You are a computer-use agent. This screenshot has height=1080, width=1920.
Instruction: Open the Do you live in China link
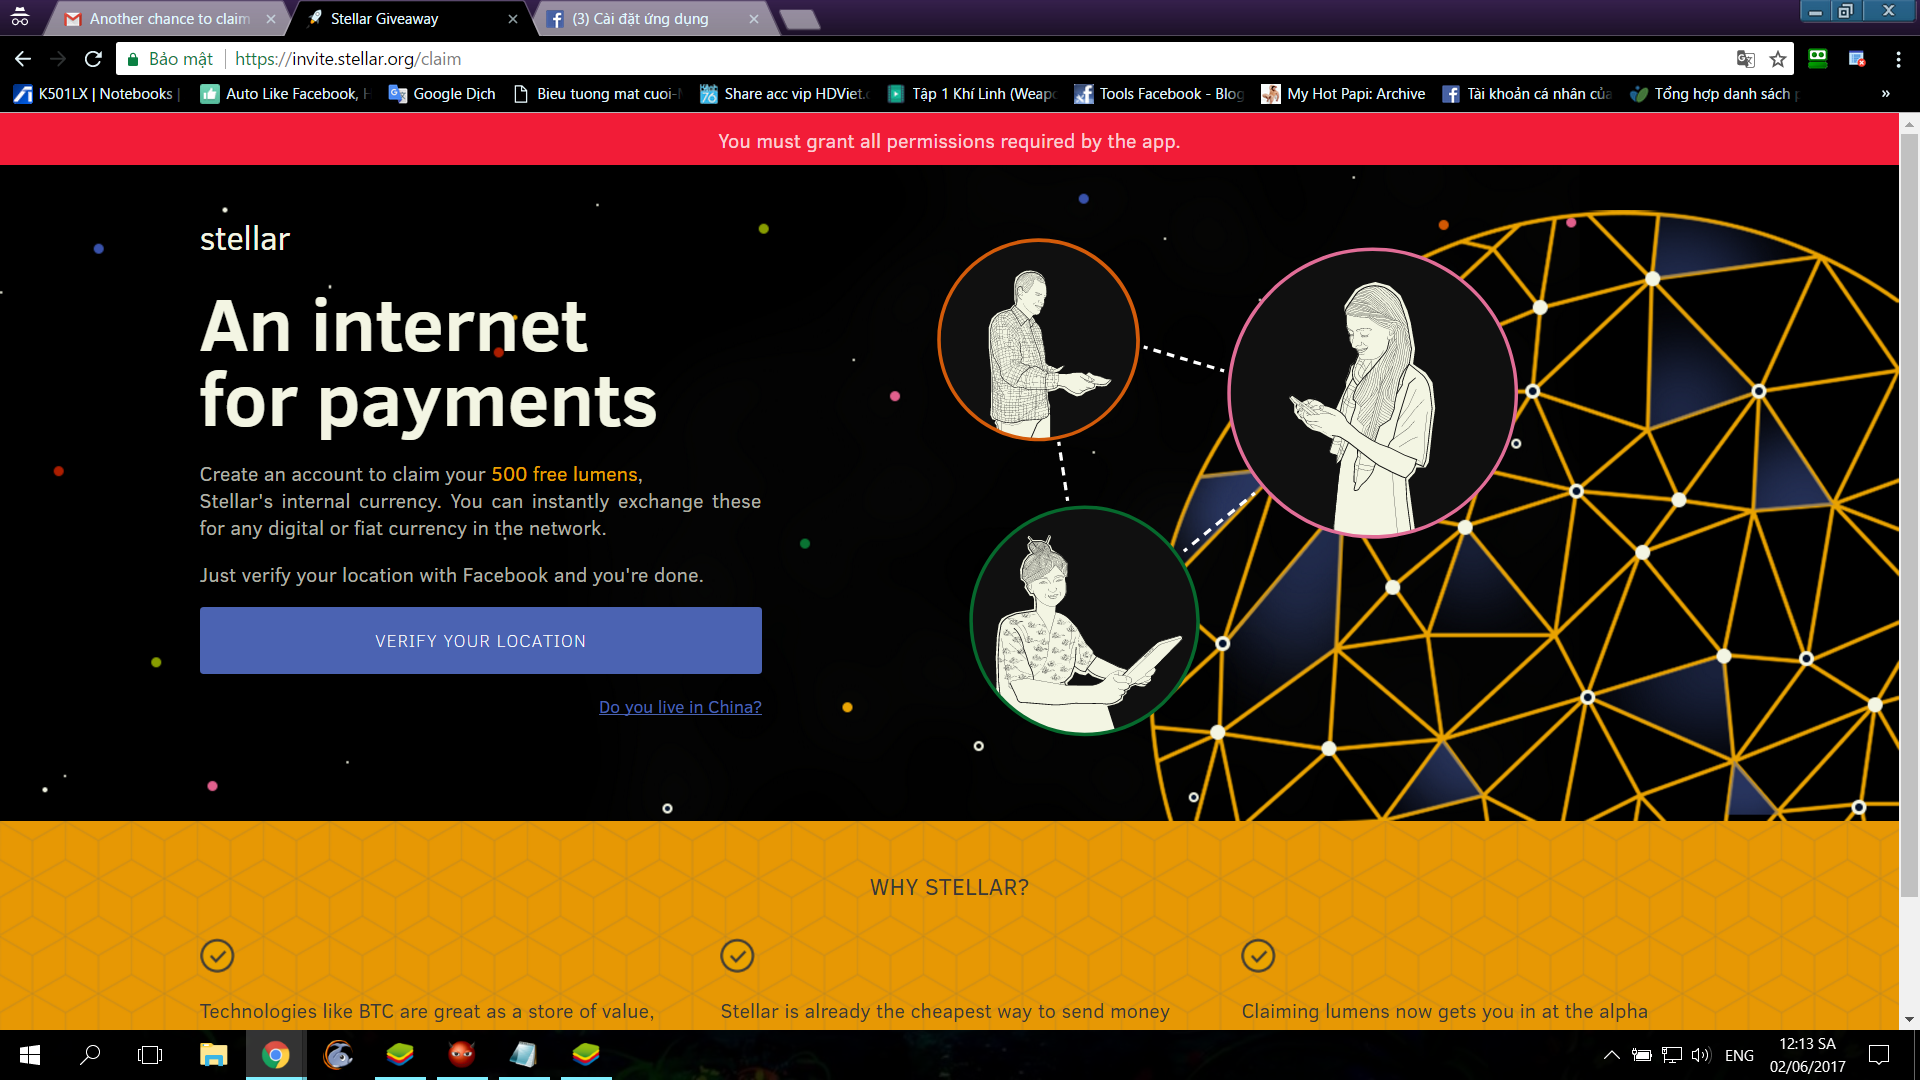[x=680, y=707]
